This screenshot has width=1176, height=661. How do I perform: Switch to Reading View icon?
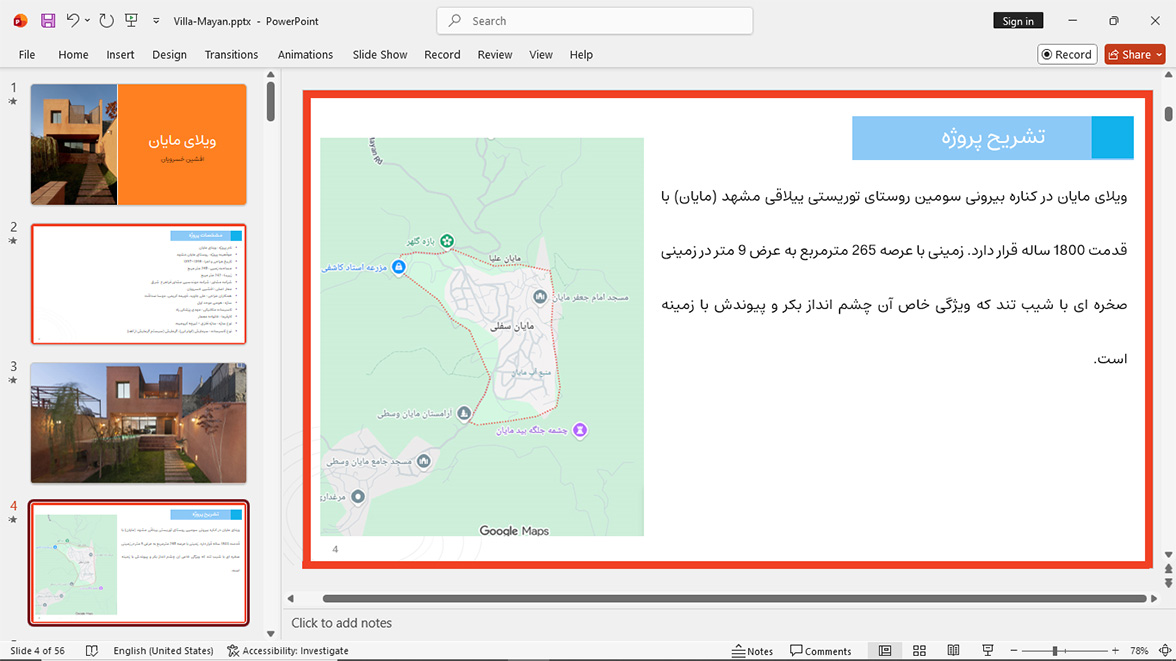pyautogui.click(x=953, y=650)
